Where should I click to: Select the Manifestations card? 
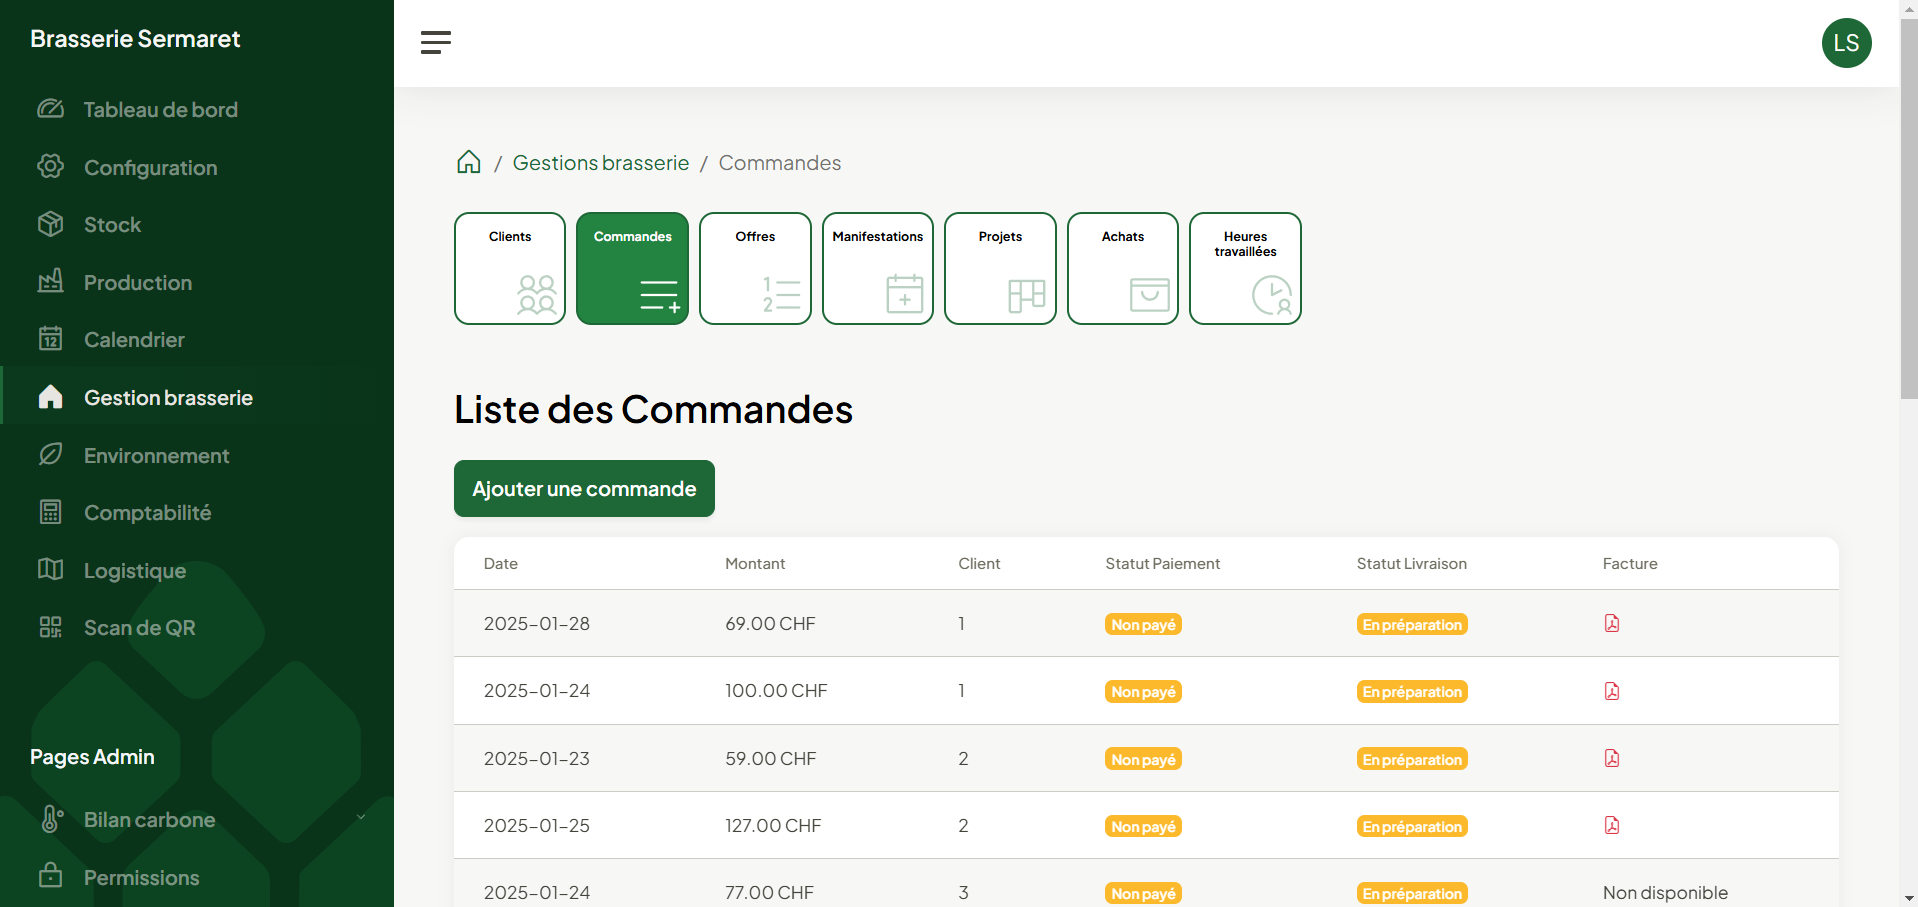click(x=877, y=268)
